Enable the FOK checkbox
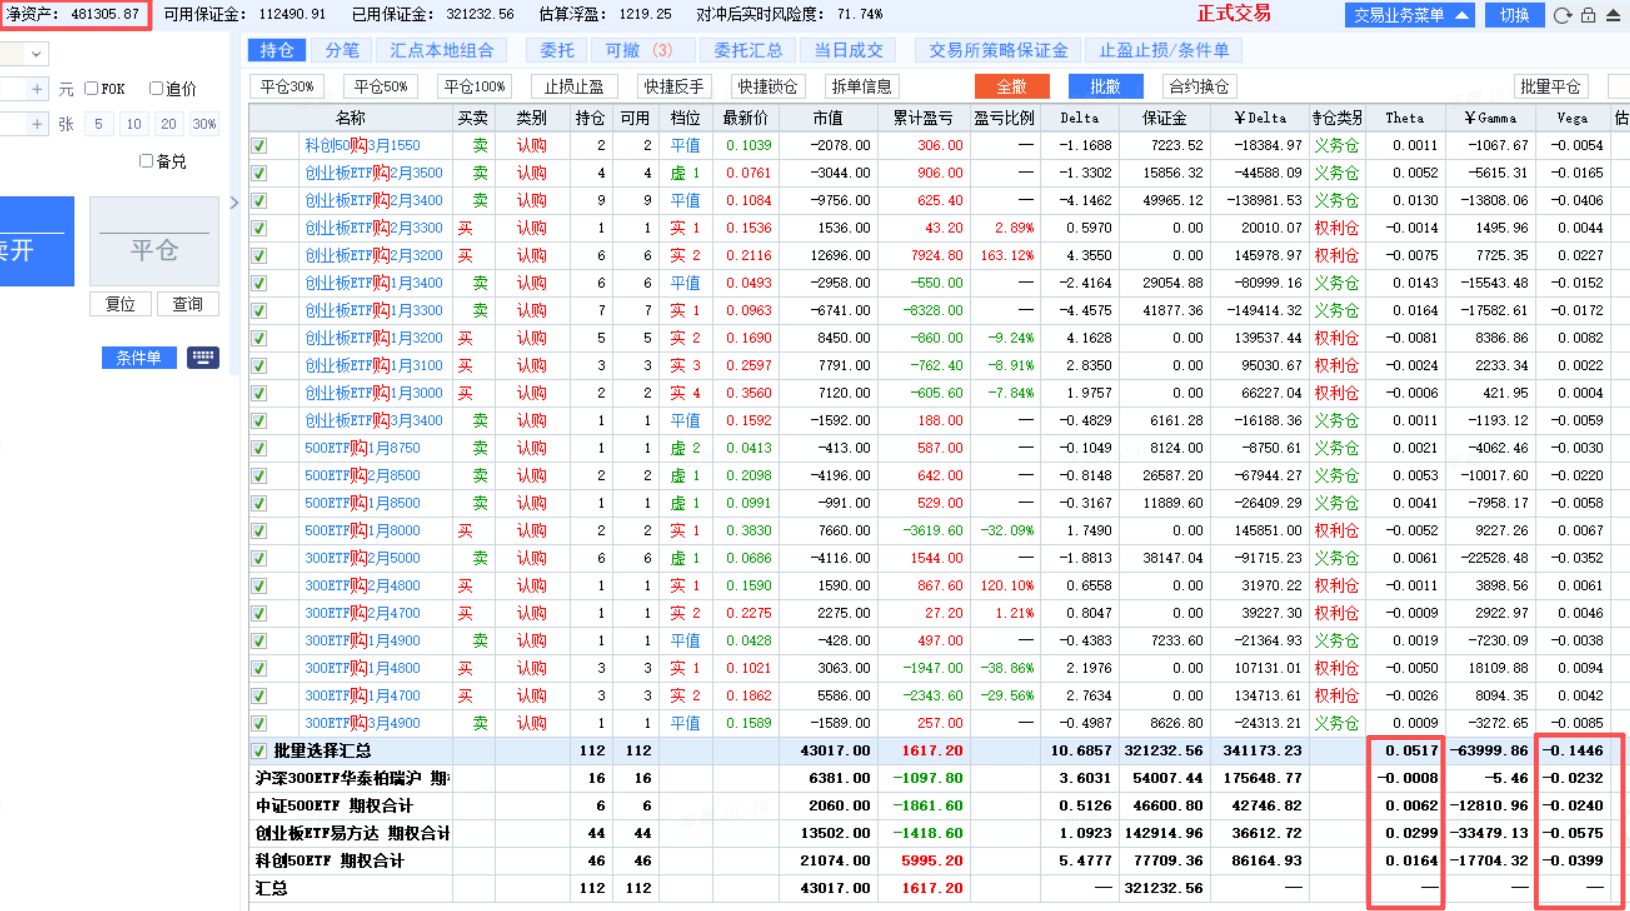Viewport: 1630px width, 911px height. point(92,89)
